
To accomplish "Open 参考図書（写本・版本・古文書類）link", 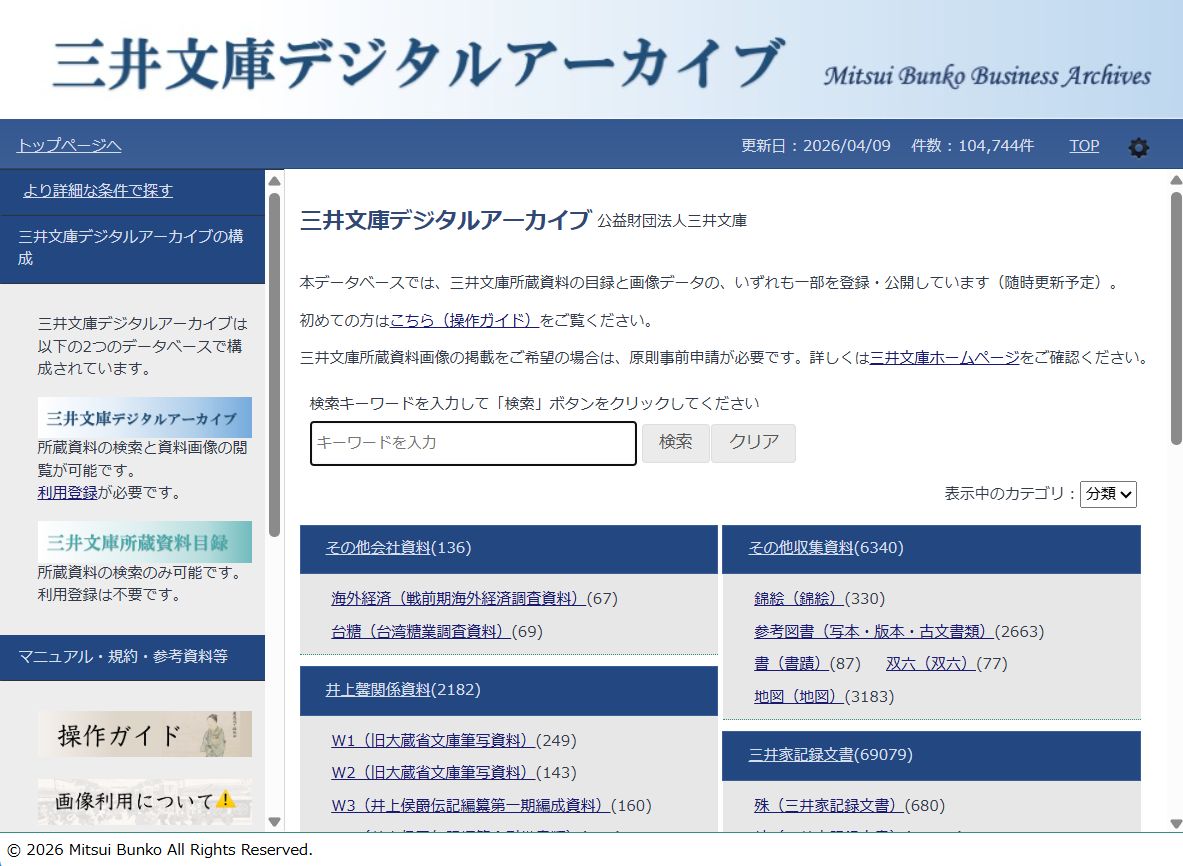I will pyautogui.click(x=874, y=631).
